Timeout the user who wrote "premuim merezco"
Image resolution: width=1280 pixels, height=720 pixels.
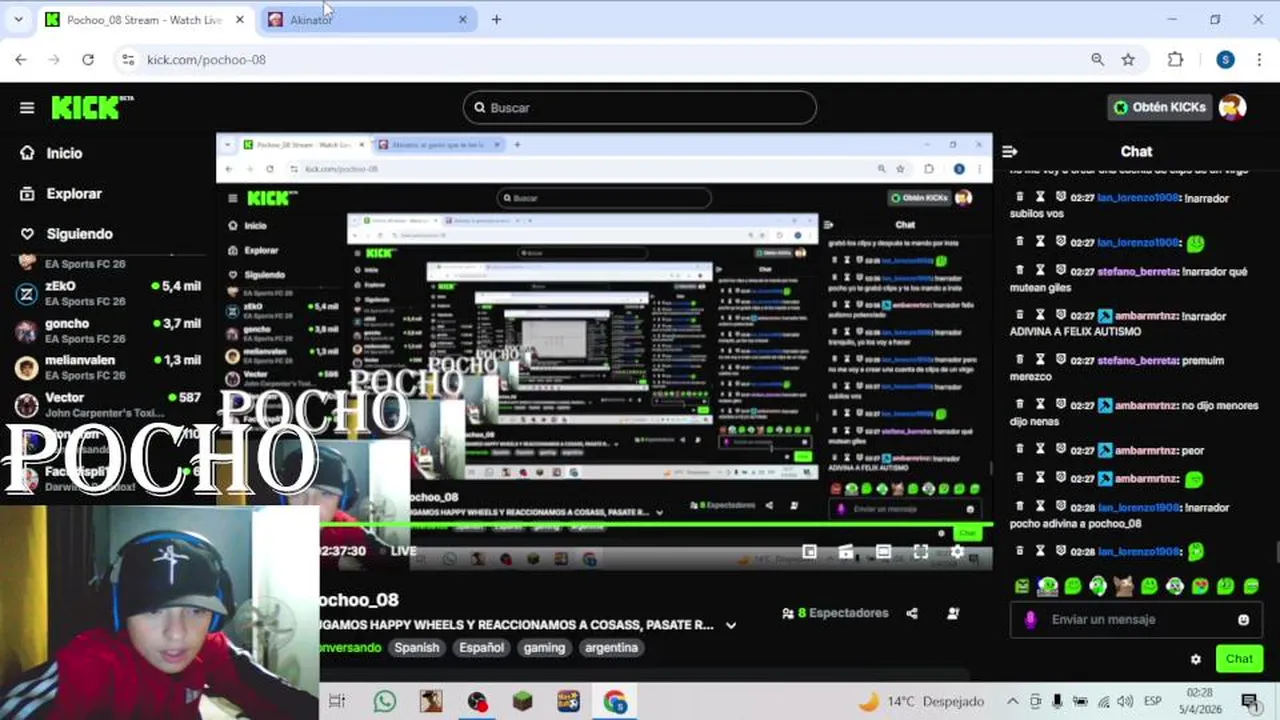[x=1041, y=360]
